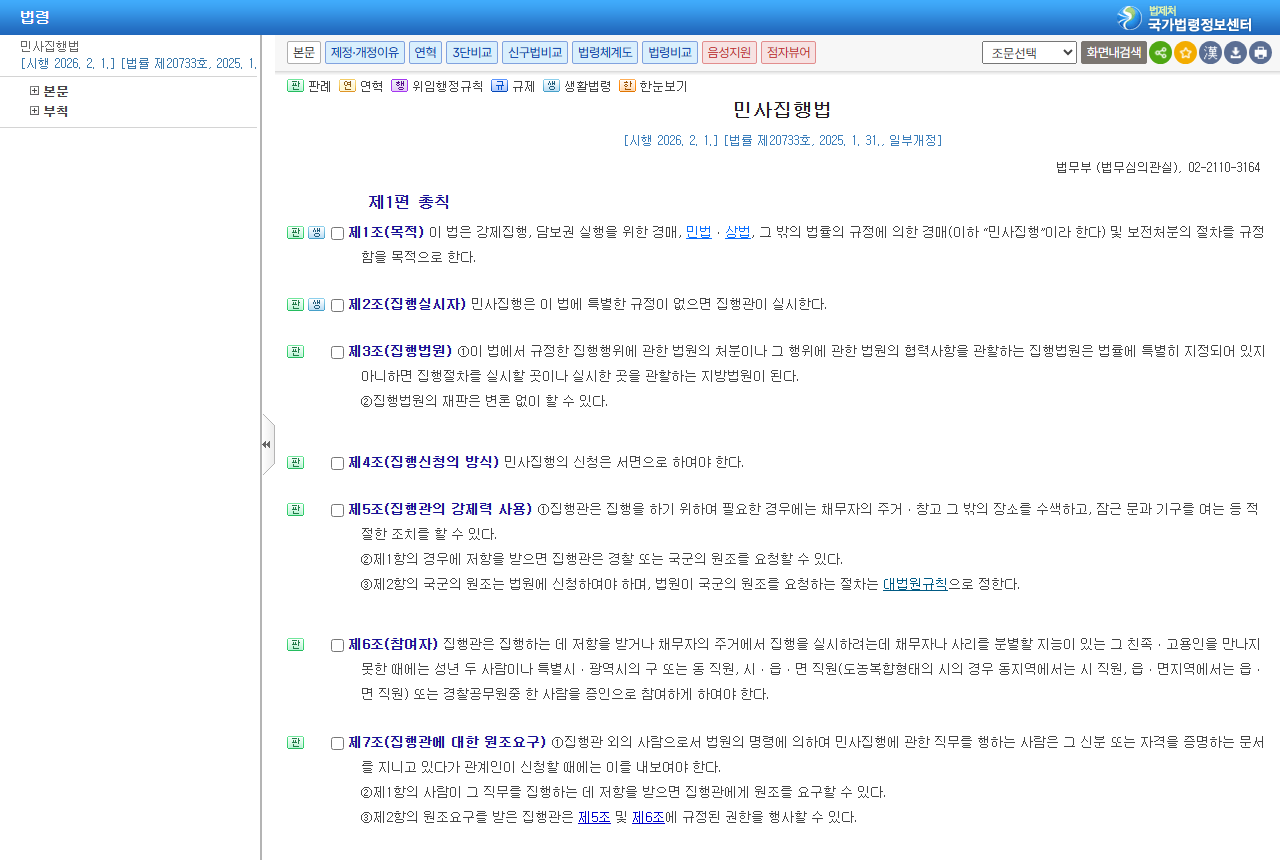This screenshot has height=860, width=1280.
Task: Check the 제1조(목적) checkbox
Action: click(x=337, y=233)
